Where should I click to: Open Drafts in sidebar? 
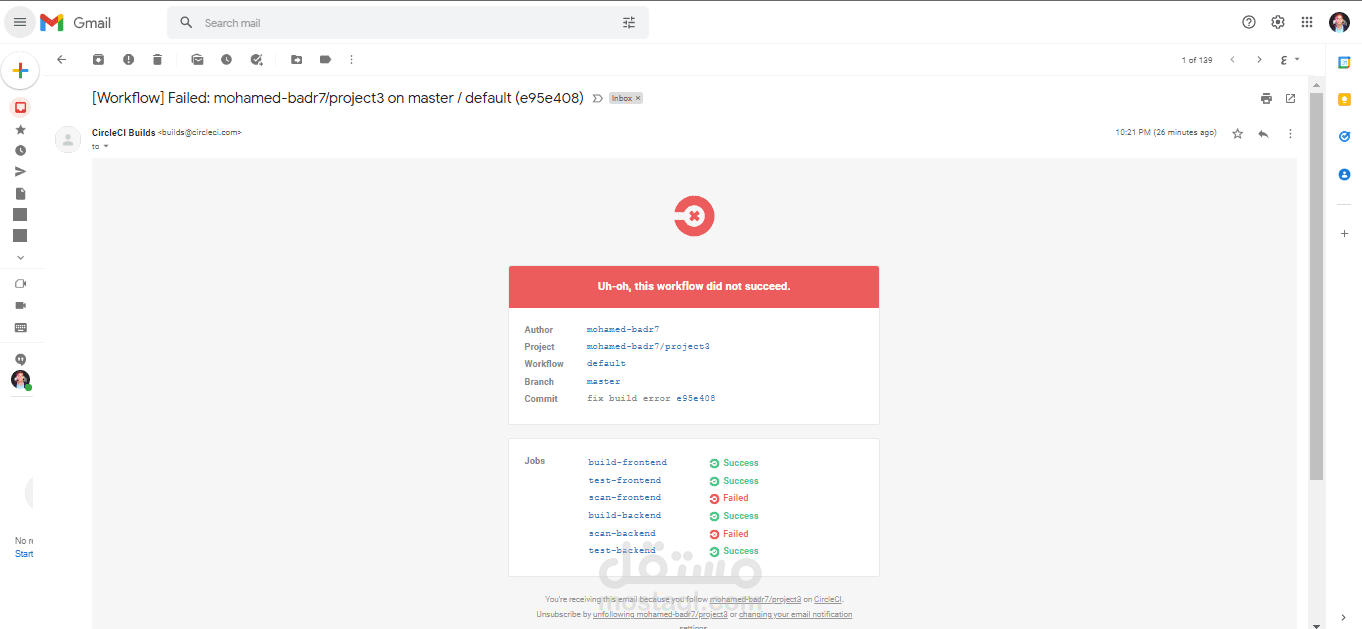point(20,193)
